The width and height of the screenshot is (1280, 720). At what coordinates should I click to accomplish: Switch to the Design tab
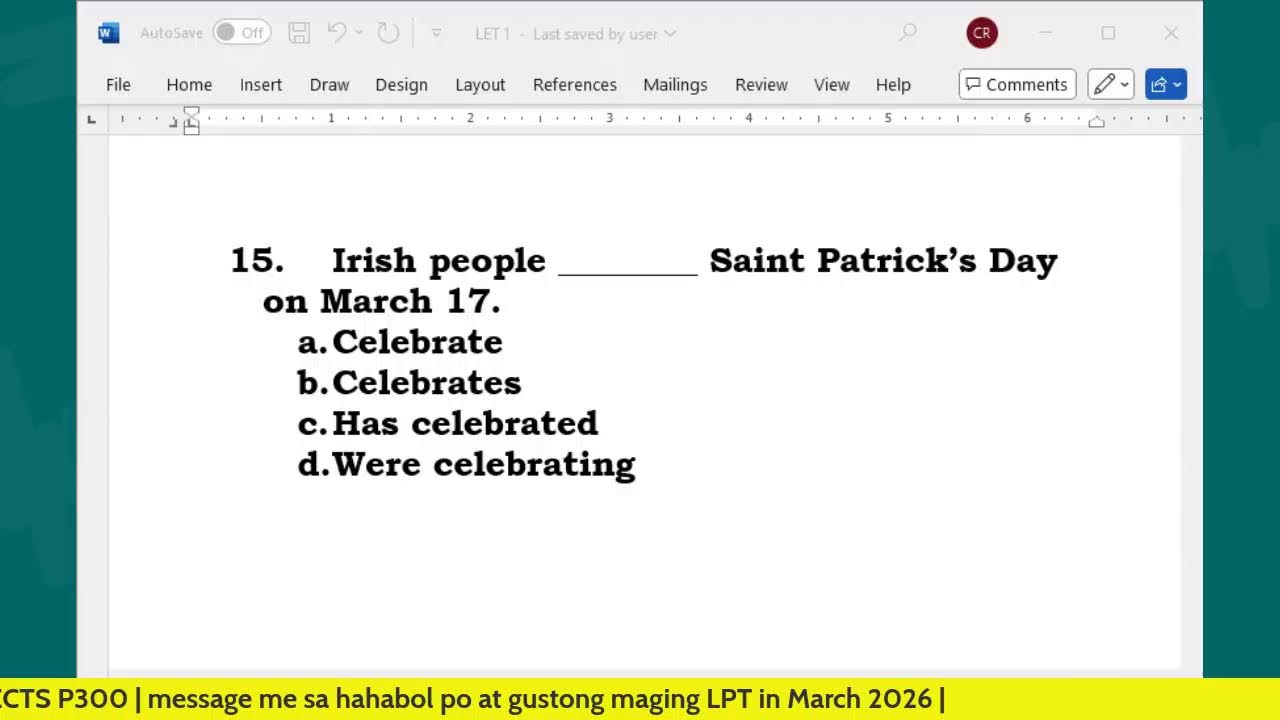coord(401,85)
